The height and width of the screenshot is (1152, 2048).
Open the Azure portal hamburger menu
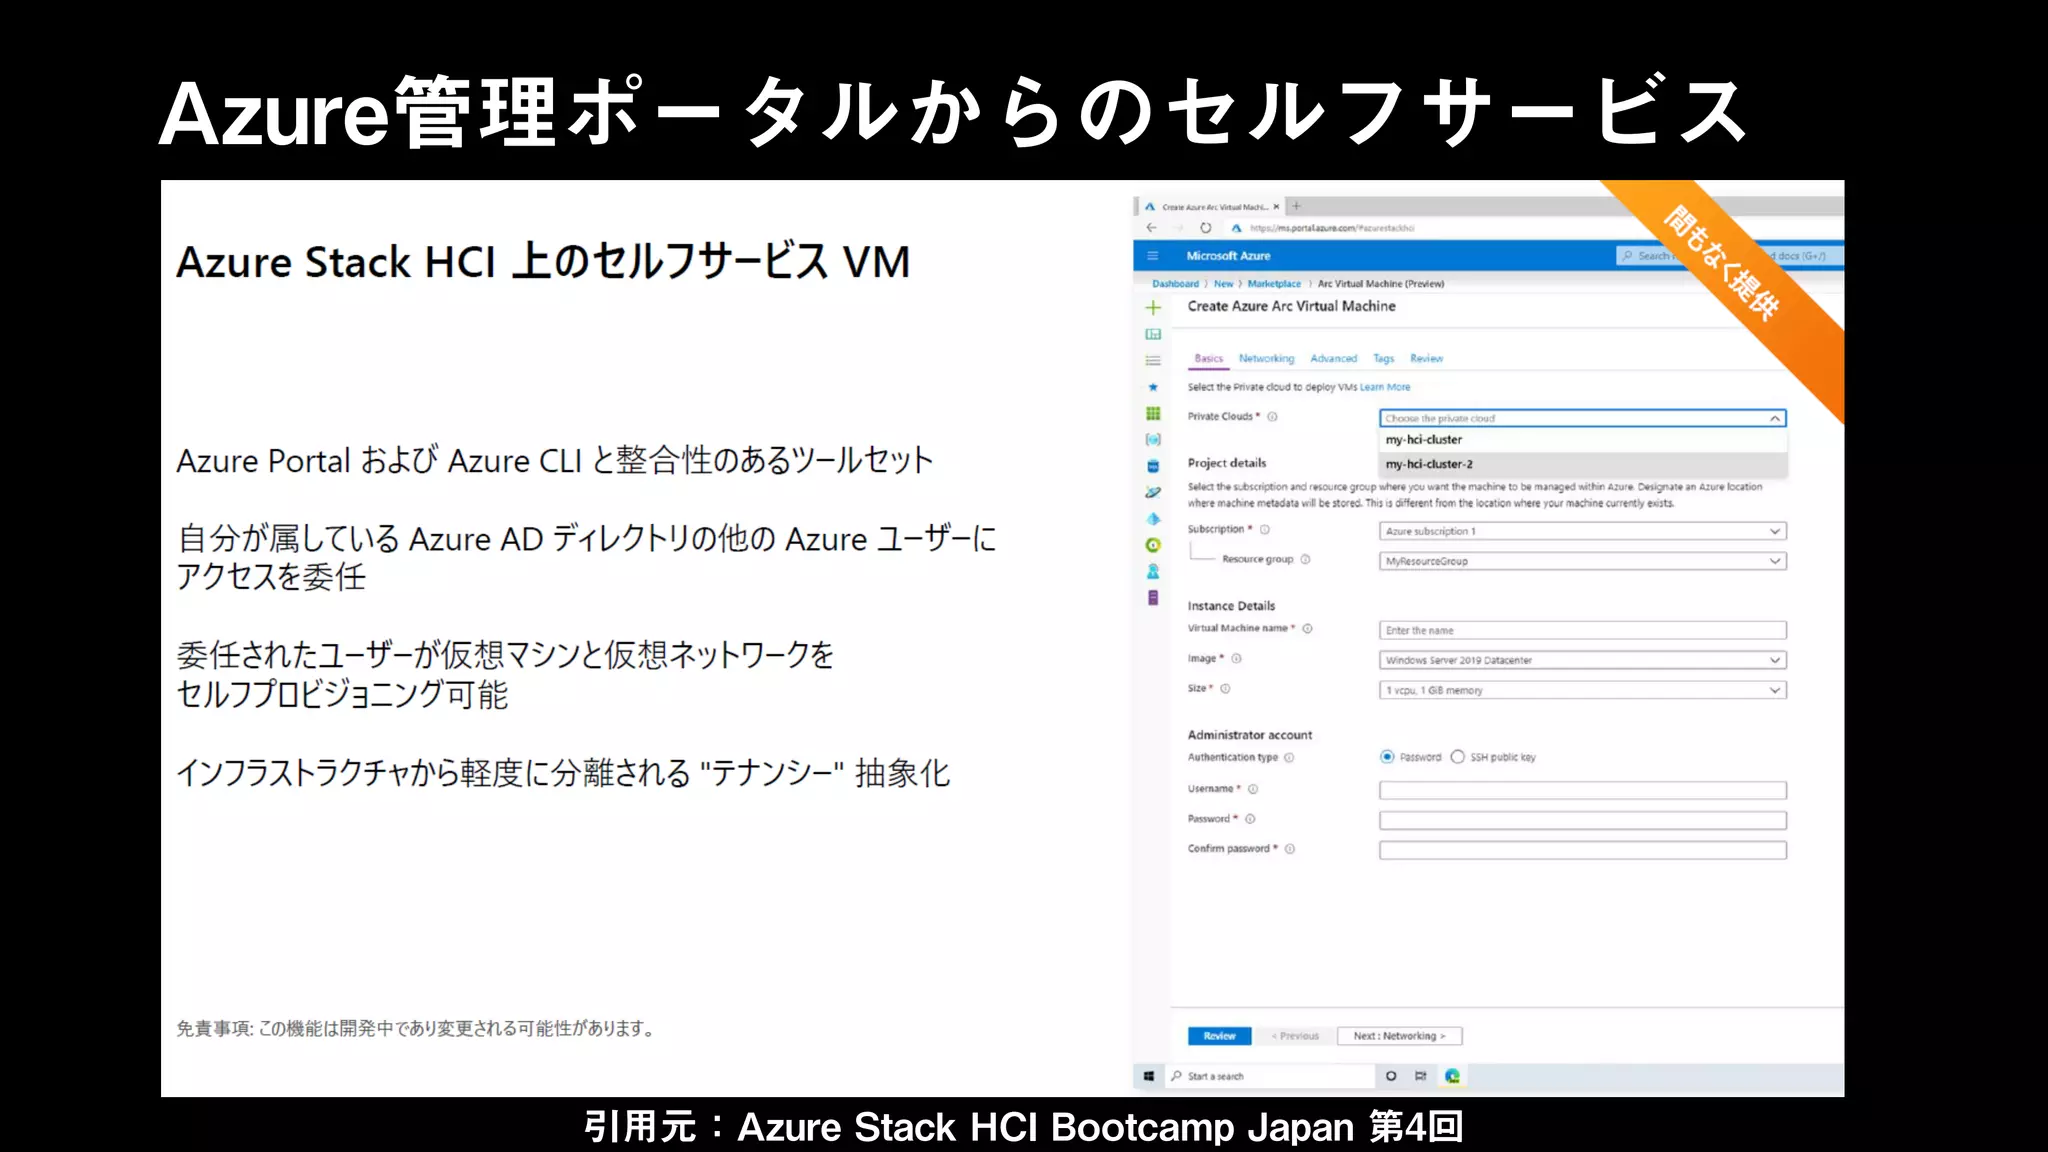coord(1153,256)
